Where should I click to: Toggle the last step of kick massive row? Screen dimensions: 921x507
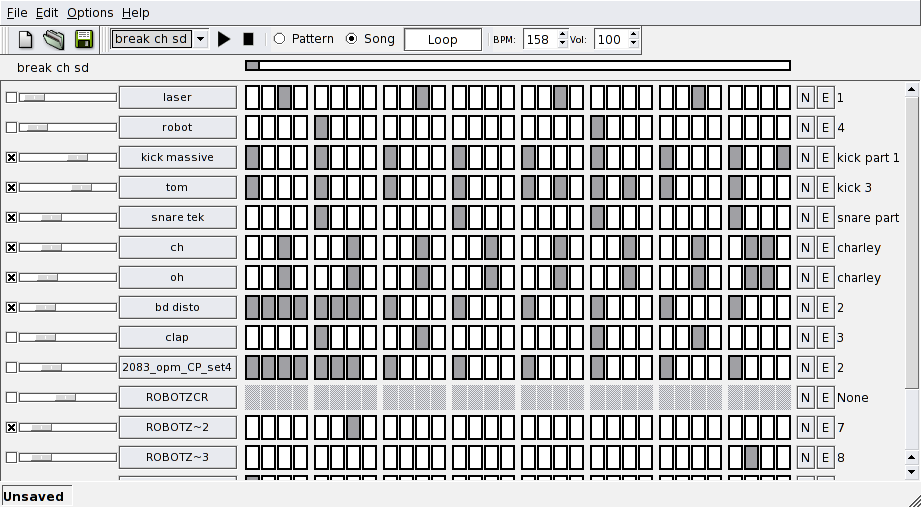(783, 157)
